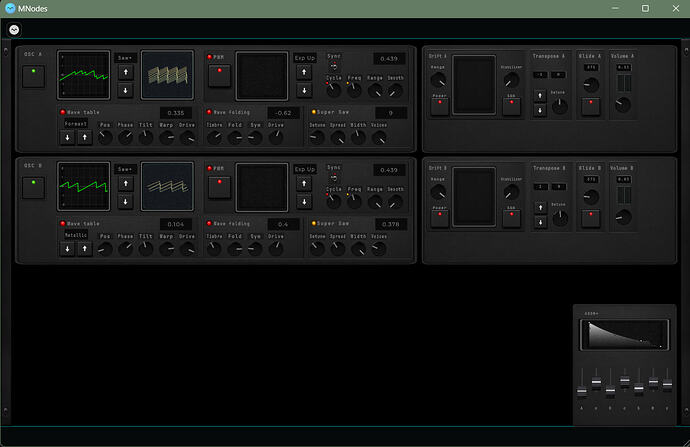
Task: Click OSC B up arrow under Exp Up
Action: pyautogui.click(x=304, y=183)
